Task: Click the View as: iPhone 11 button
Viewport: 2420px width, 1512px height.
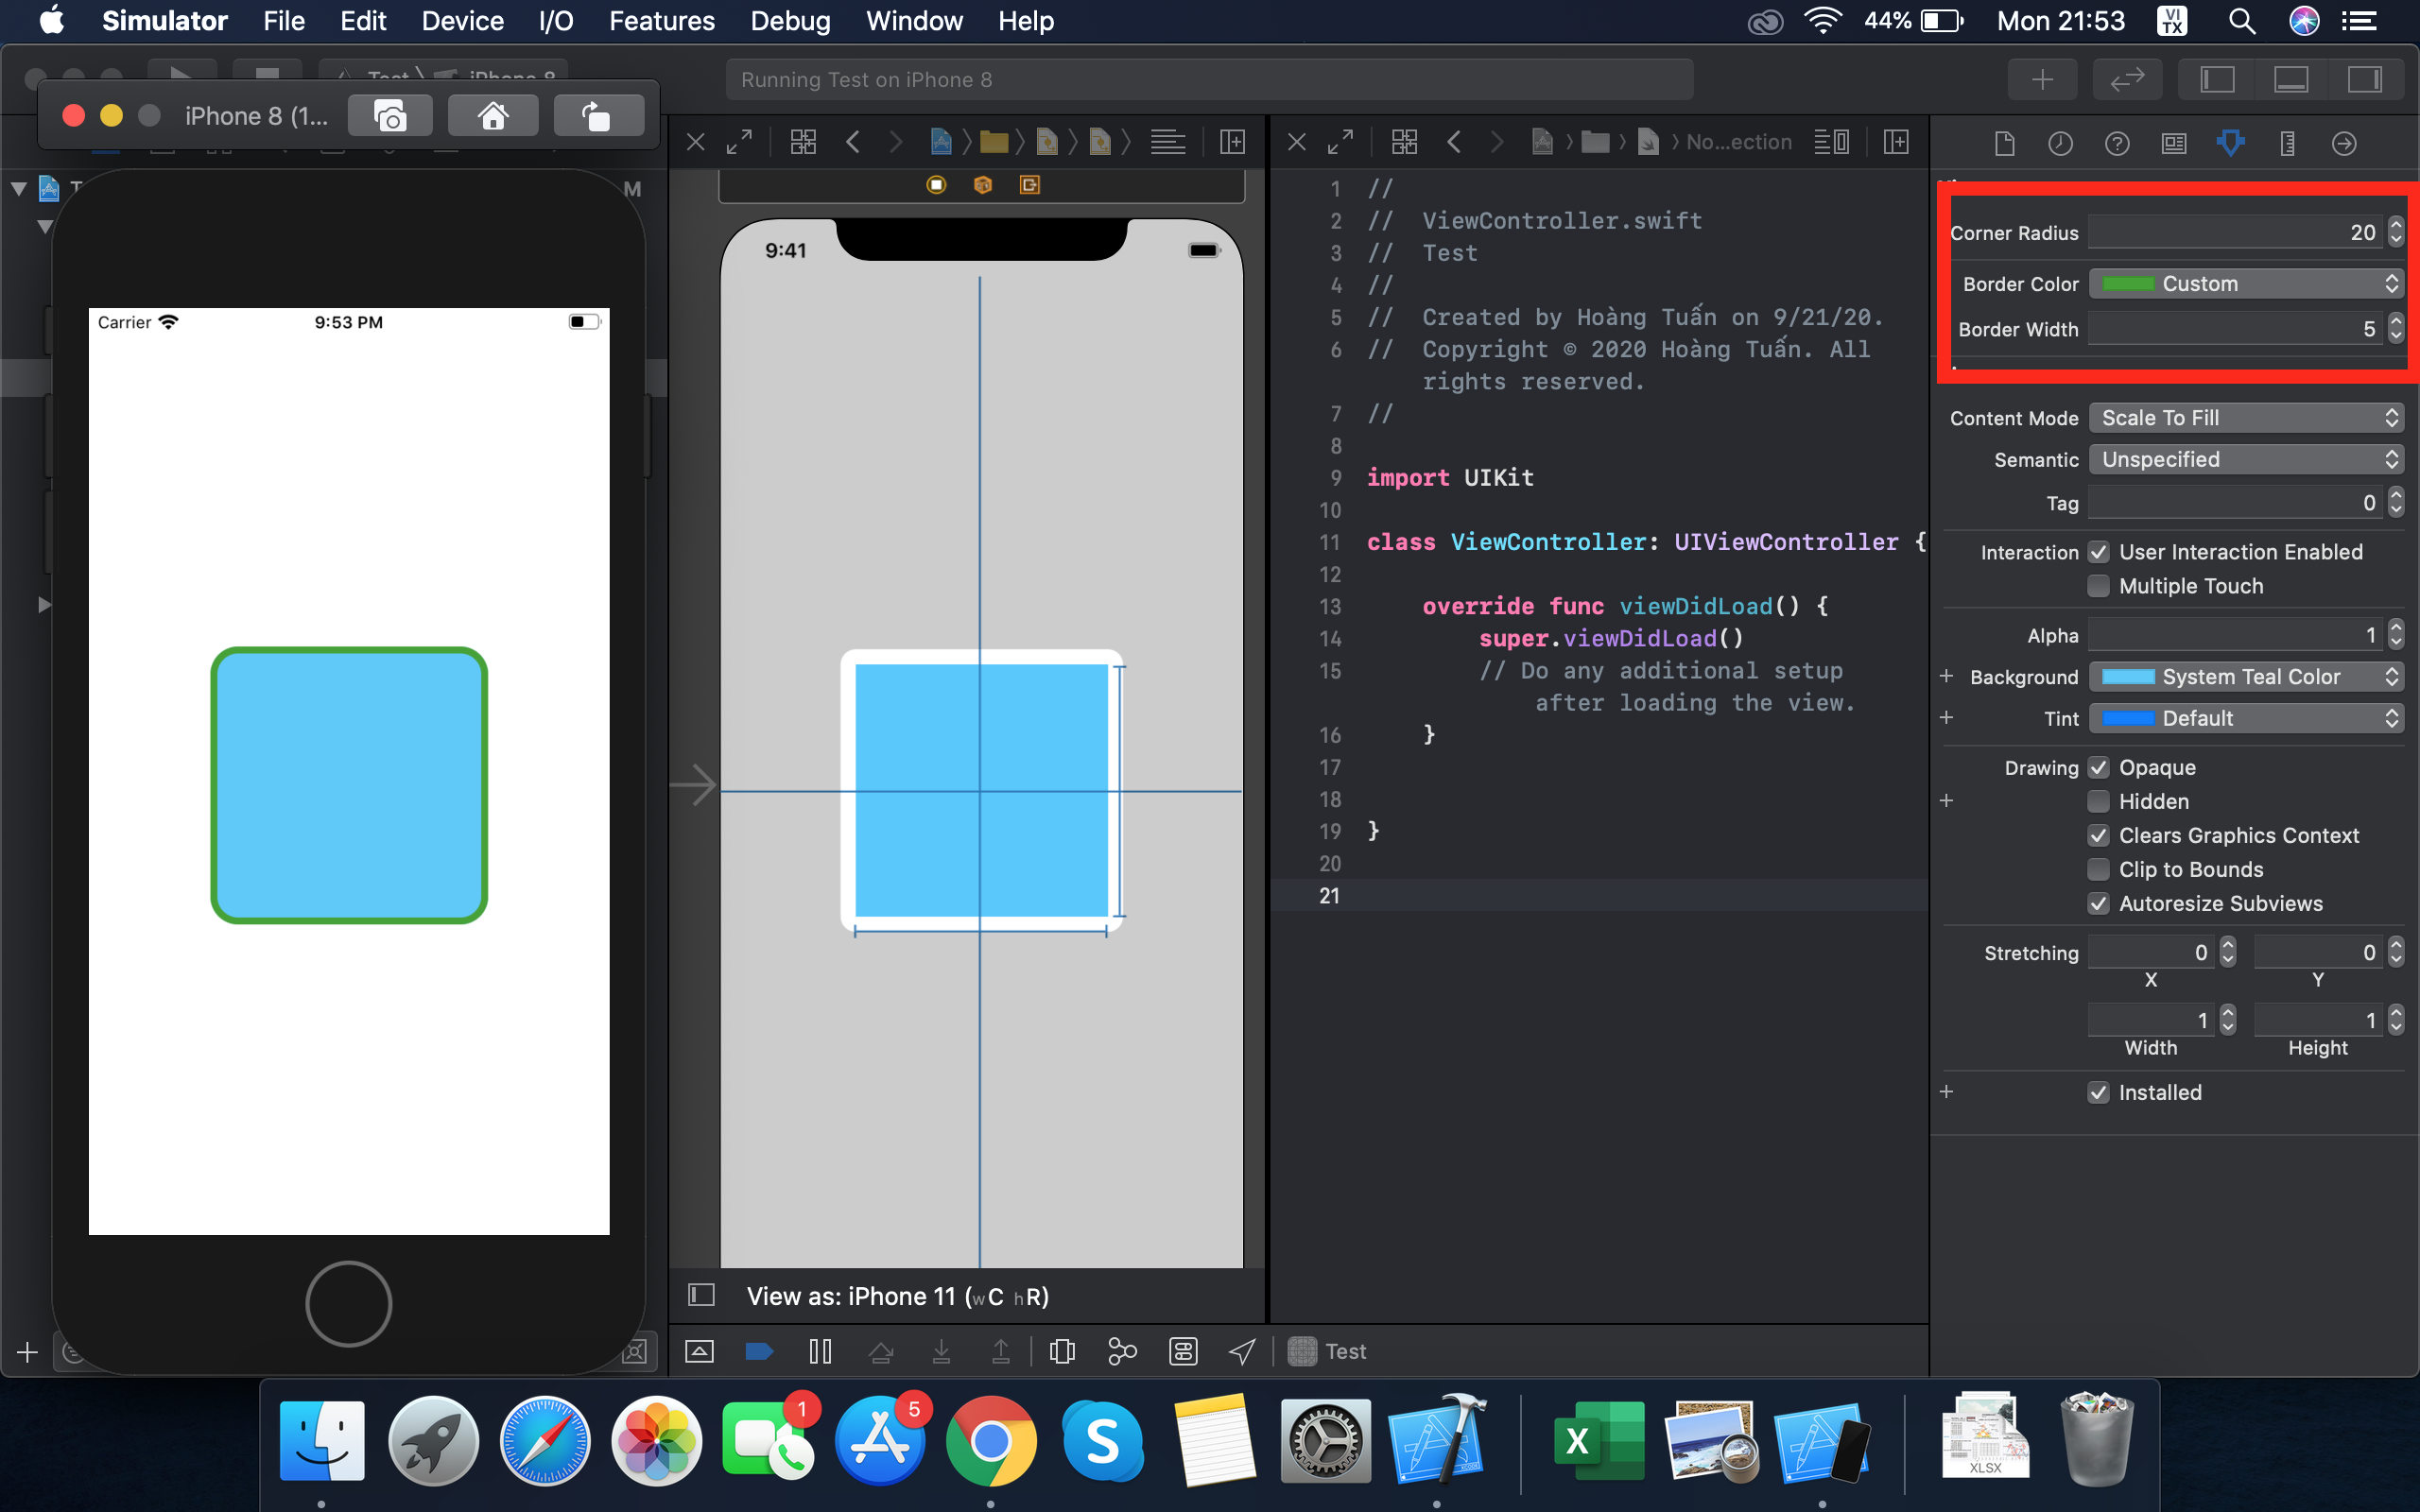Action: tap(897, 1295)
